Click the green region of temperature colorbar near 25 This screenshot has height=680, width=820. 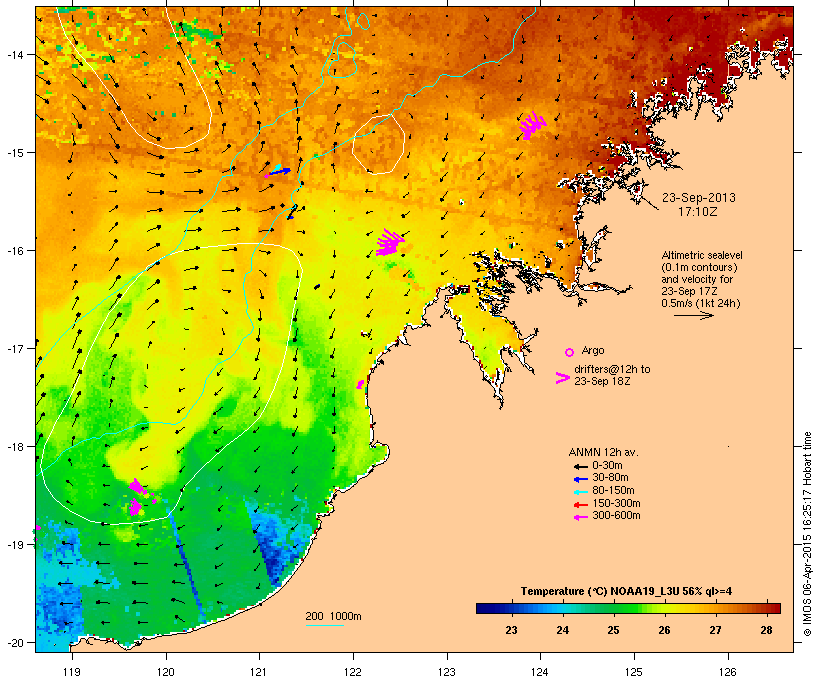click(x=613, y=608)
